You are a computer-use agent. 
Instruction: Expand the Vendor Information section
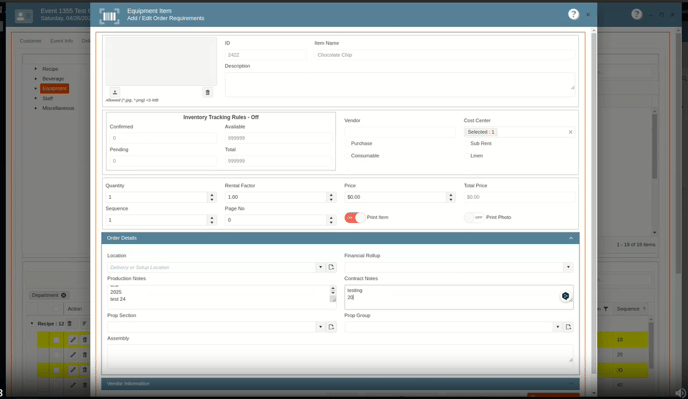coord(571,384)
